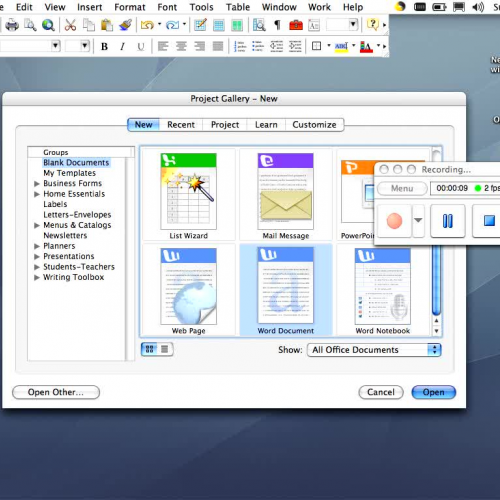500x500 pixels.
Task: Open the Tools menu
Action: click(201, 7)
